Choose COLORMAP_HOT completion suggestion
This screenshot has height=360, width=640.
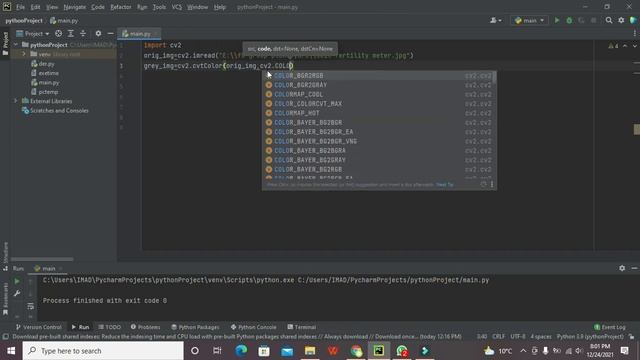(379, 113)
